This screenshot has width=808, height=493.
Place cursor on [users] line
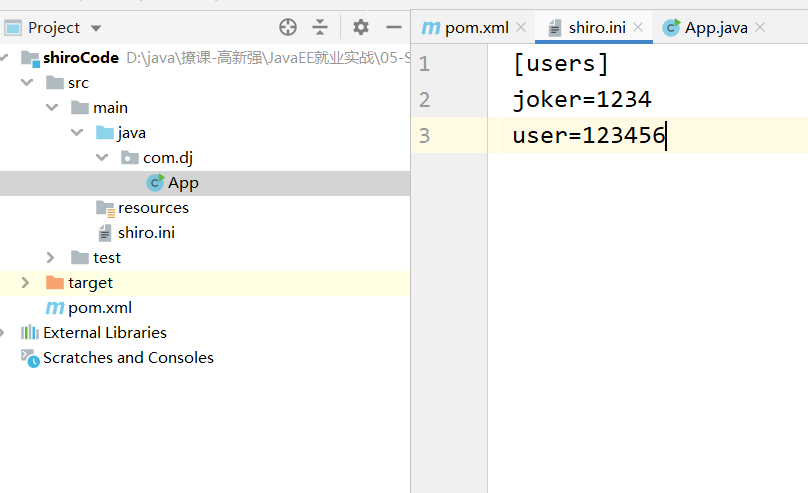561,64
